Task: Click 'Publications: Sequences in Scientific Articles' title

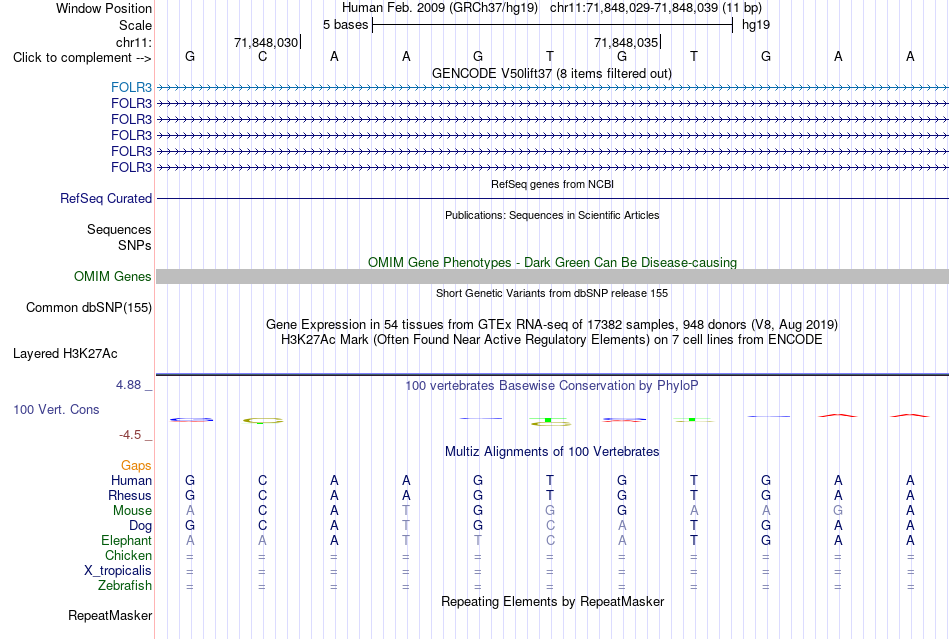Action: pyautogui.click(x=552, y=215)
